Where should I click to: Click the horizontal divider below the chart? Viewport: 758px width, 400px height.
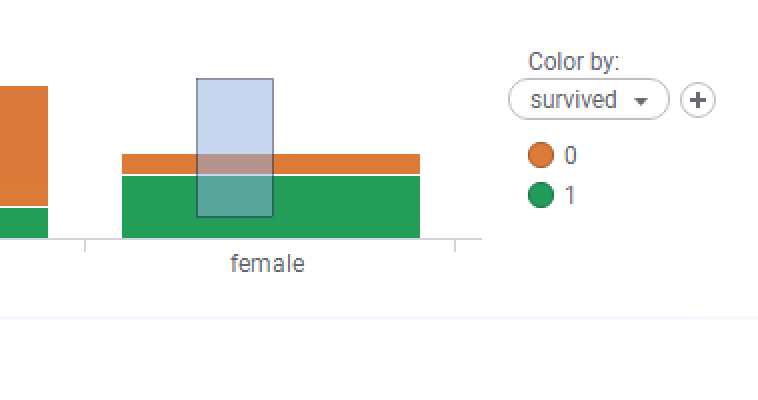(x=379, y=318)
